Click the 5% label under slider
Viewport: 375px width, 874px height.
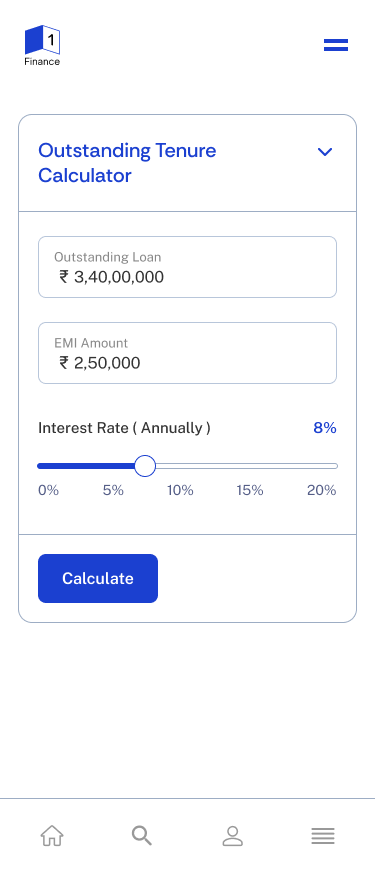click(113, 491)
